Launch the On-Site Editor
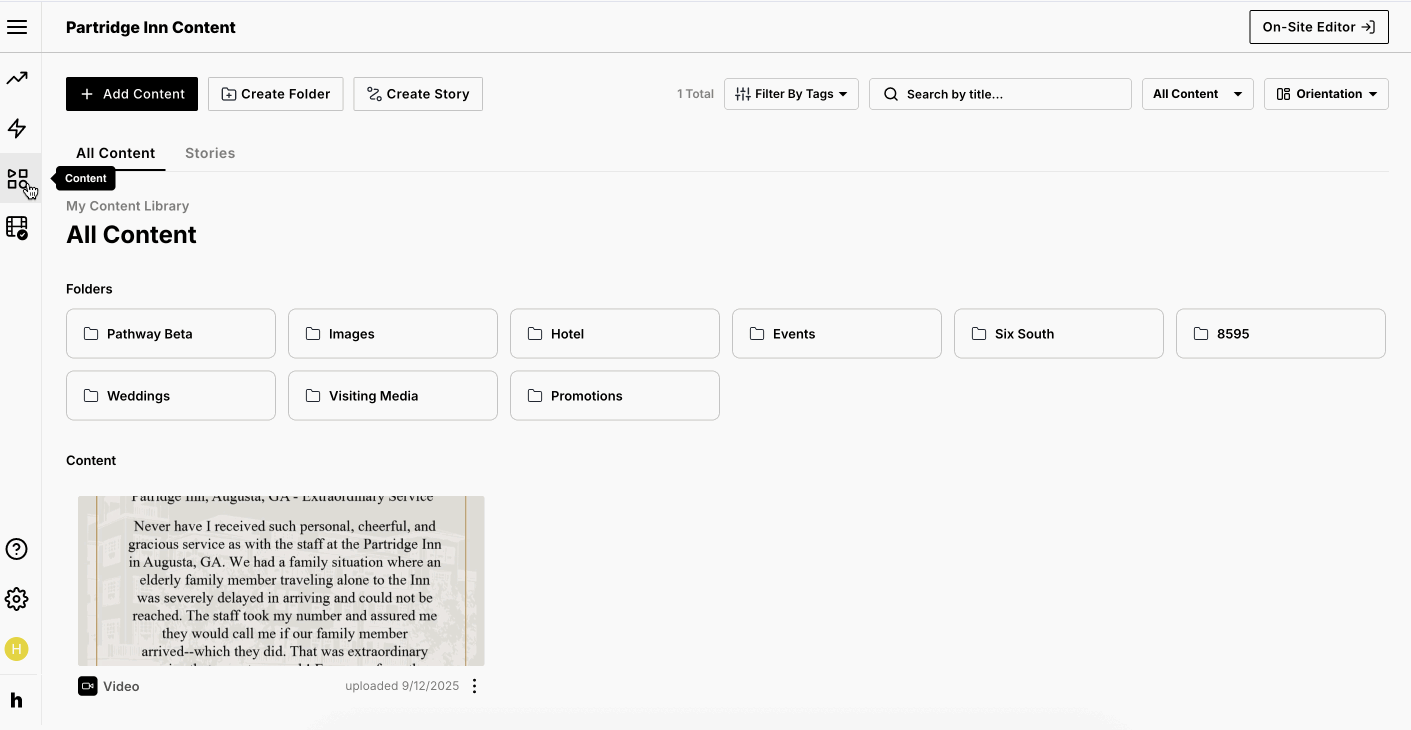Image resolution: width=1411 pixels, height=730 pixels. tap(1318, 27)
